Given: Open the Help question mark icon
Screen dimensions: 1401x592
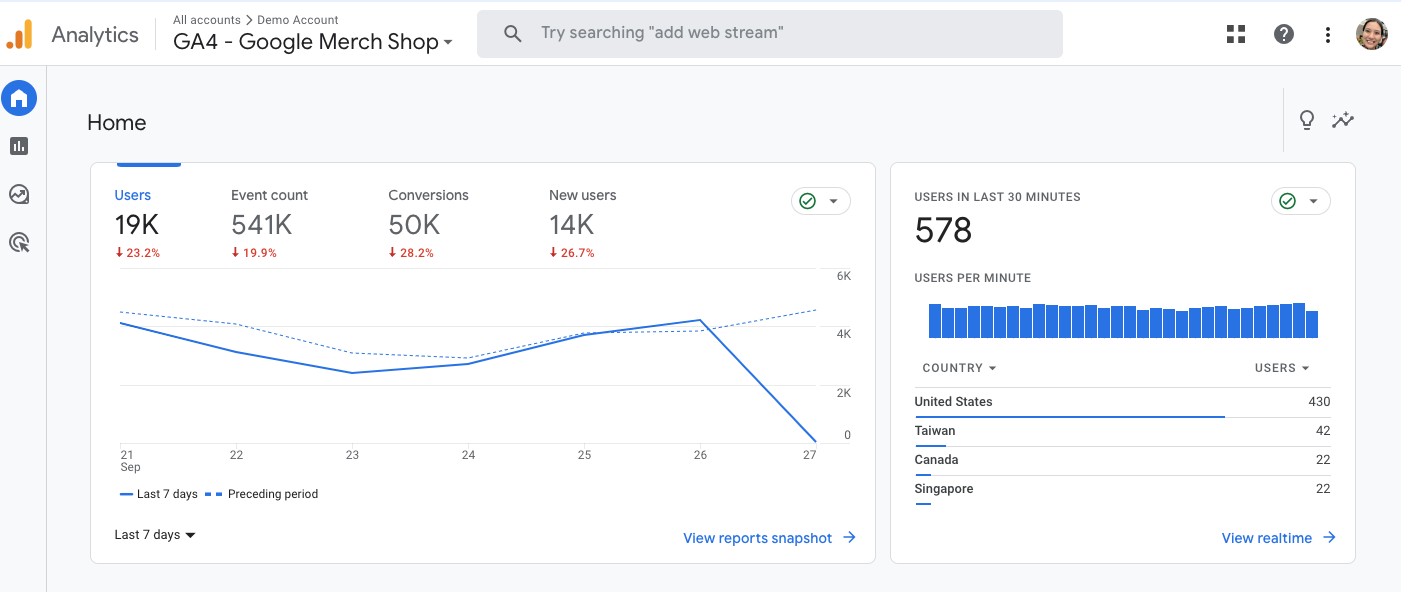Looking at the screenshot, I should 1284,35.
